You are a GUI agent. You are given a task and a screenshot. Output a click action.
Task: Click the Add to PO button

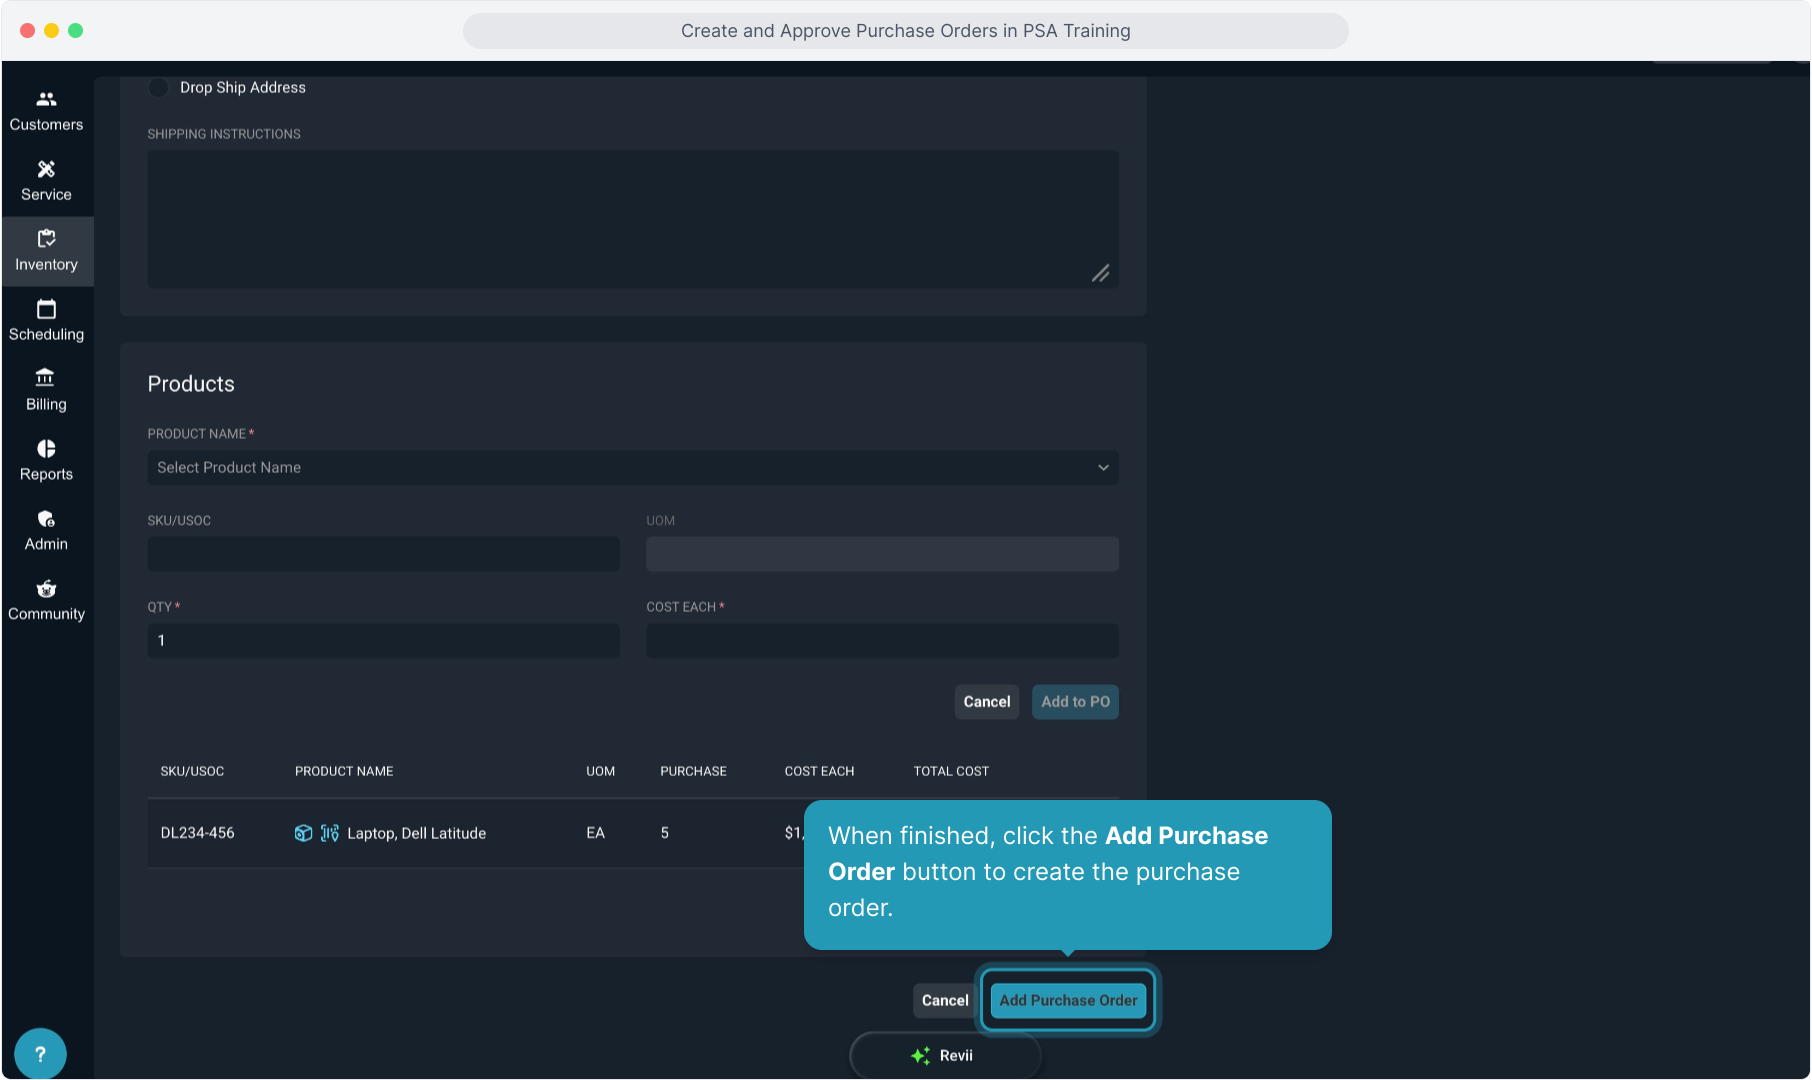pyautogui.click(x=1075, y=702)
